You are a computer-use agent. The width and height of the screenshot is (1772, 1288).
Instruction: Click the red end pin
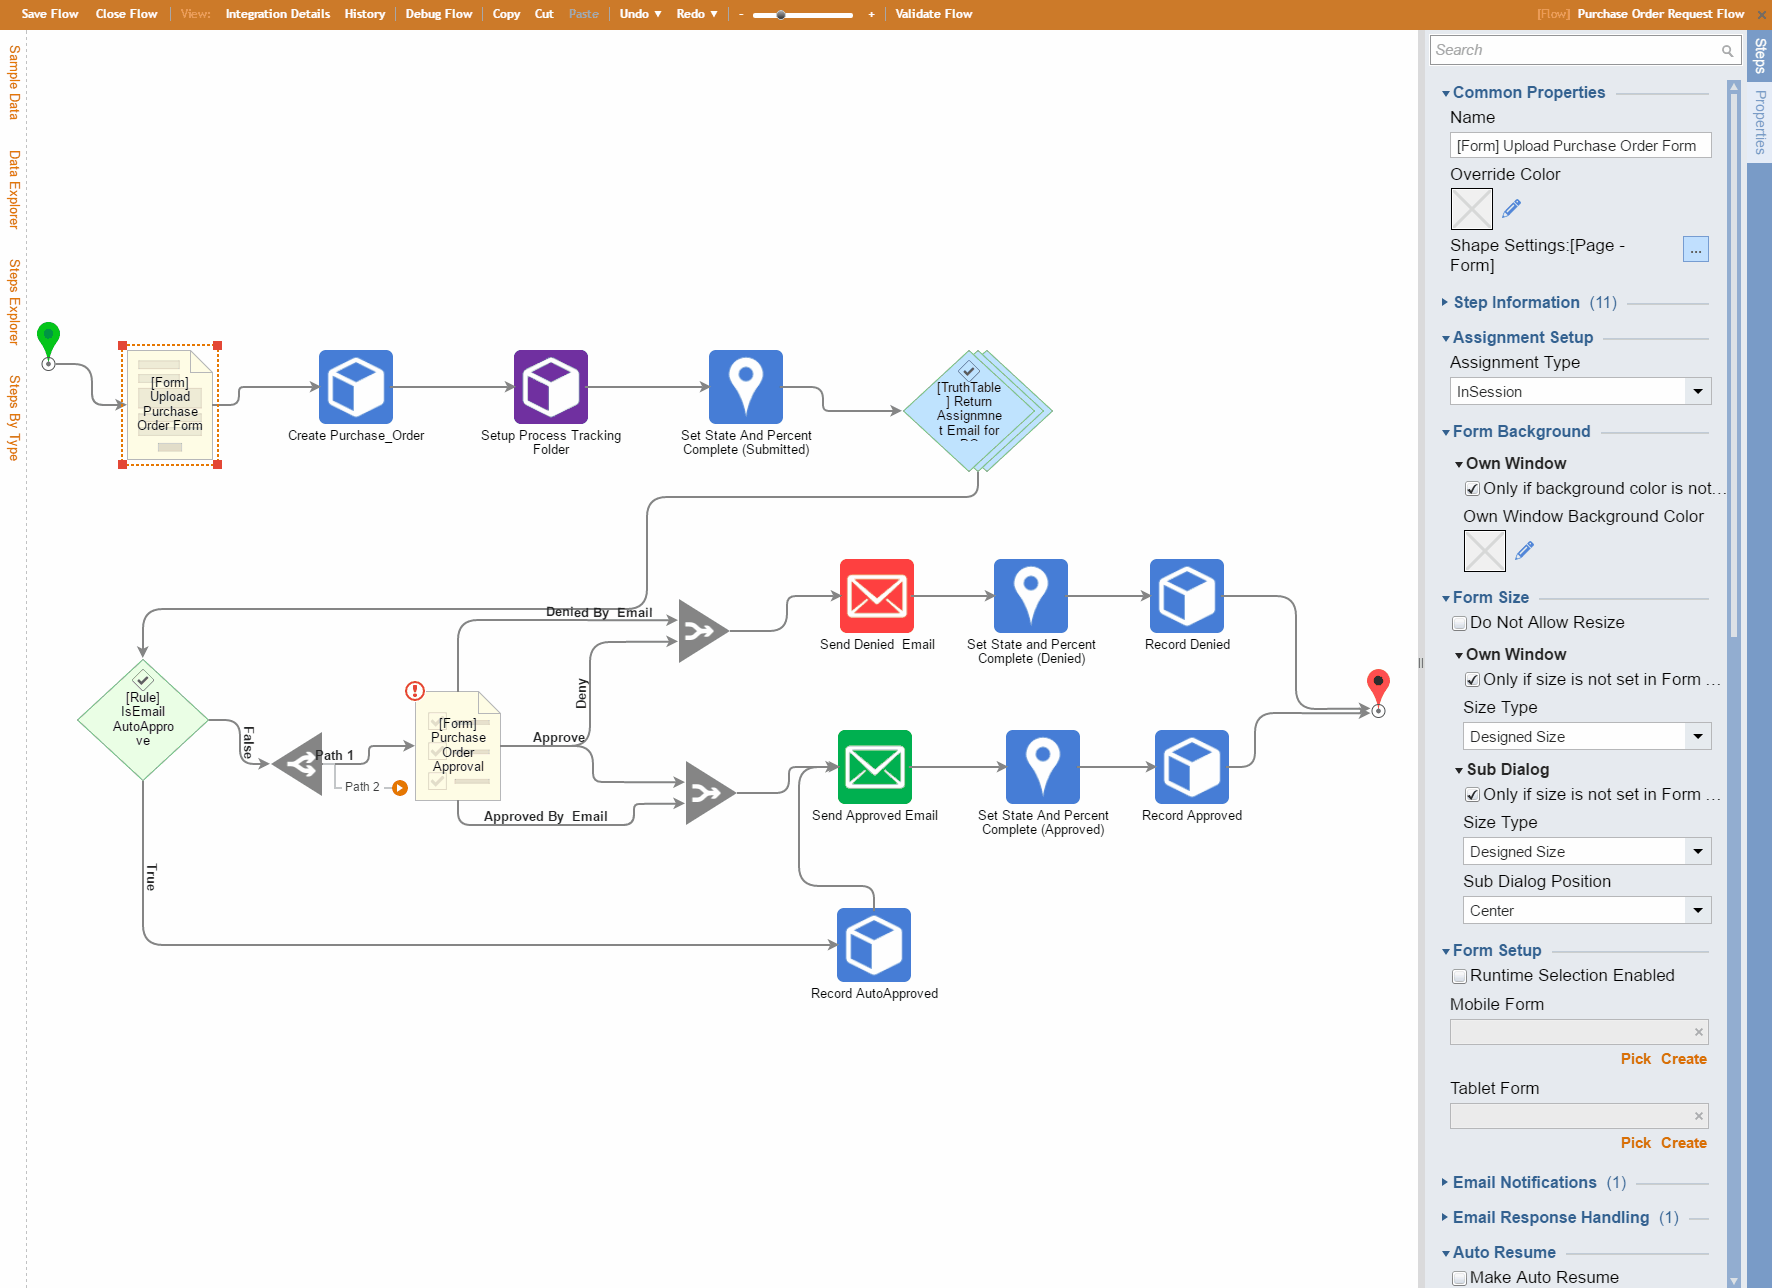pyautogui.click(x=1378, y=687)
